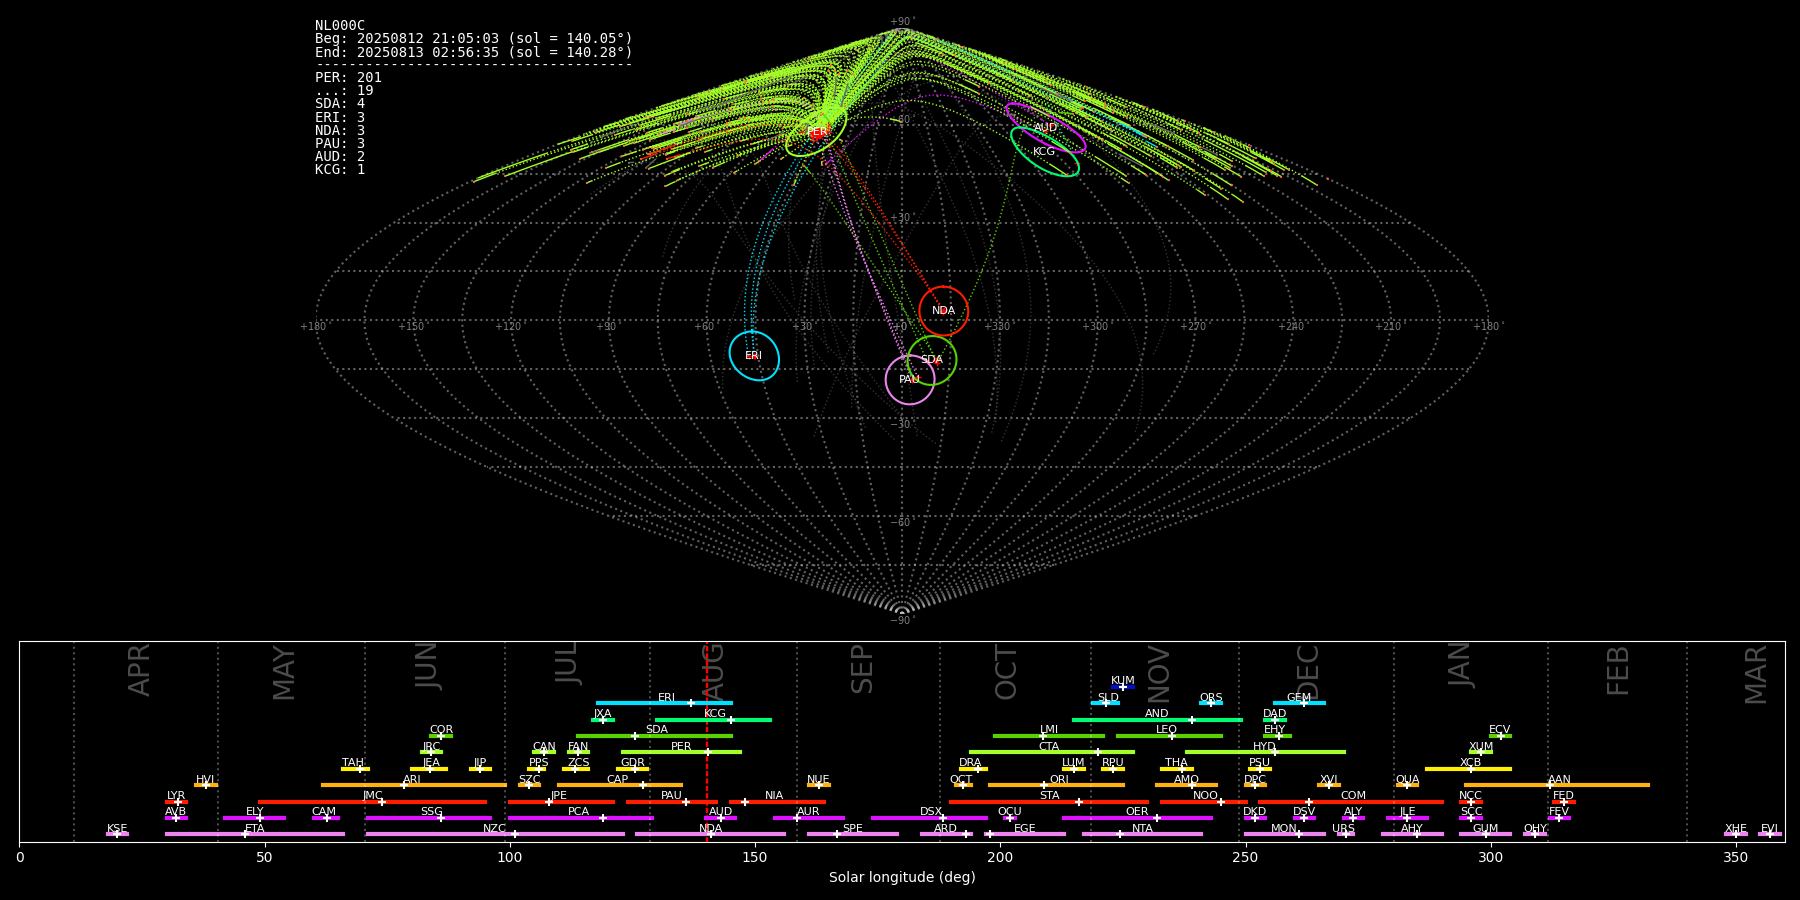
Task: Click the PER radiant circle on sky map
Action: tap(816, 131)
